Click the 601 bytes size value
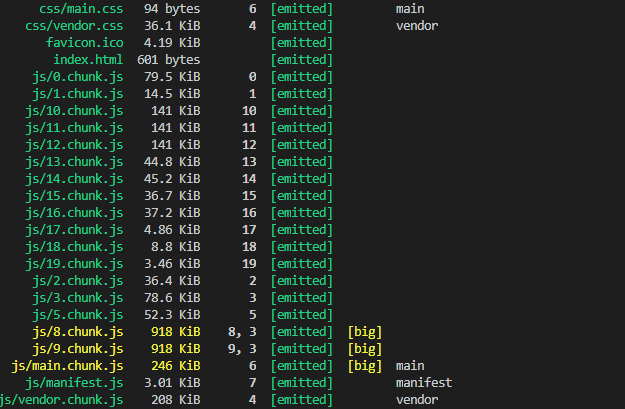625x409 pixels. 168,60
